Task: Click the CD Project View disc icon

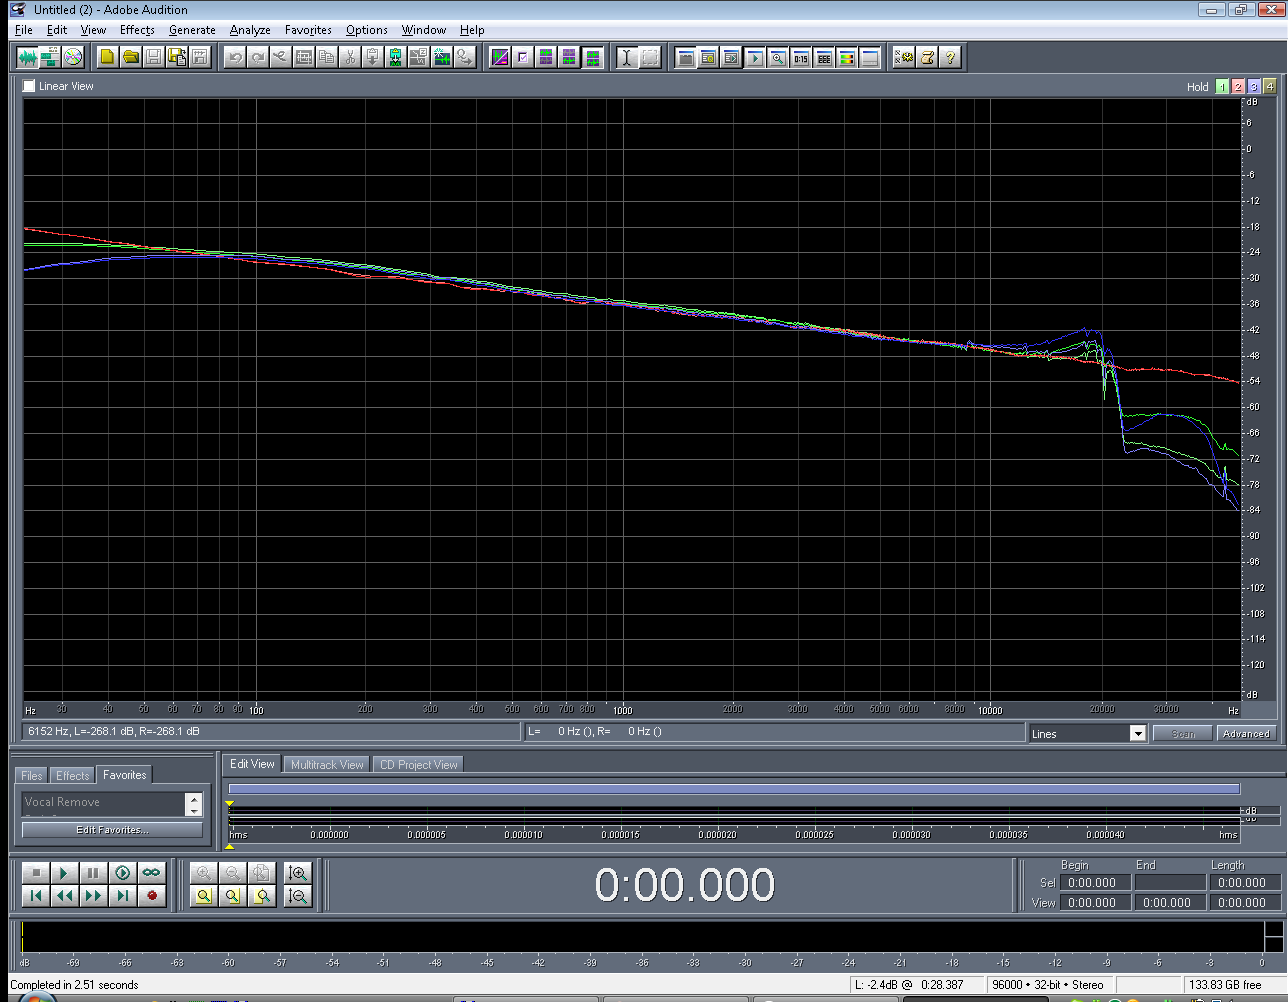Action: 73,57
